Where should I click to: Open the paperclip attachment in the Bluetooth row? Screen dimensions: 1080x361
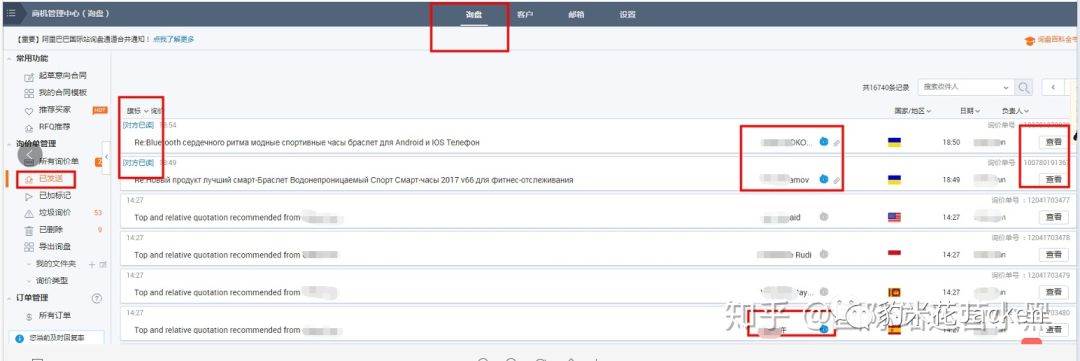point(837,142)
